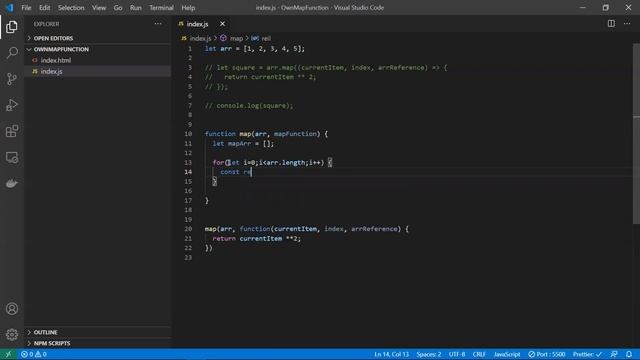The height and width of the screenshot is (360, 640).
Task: Open the Explorer view in activity bar
Action: pos(12,27)
